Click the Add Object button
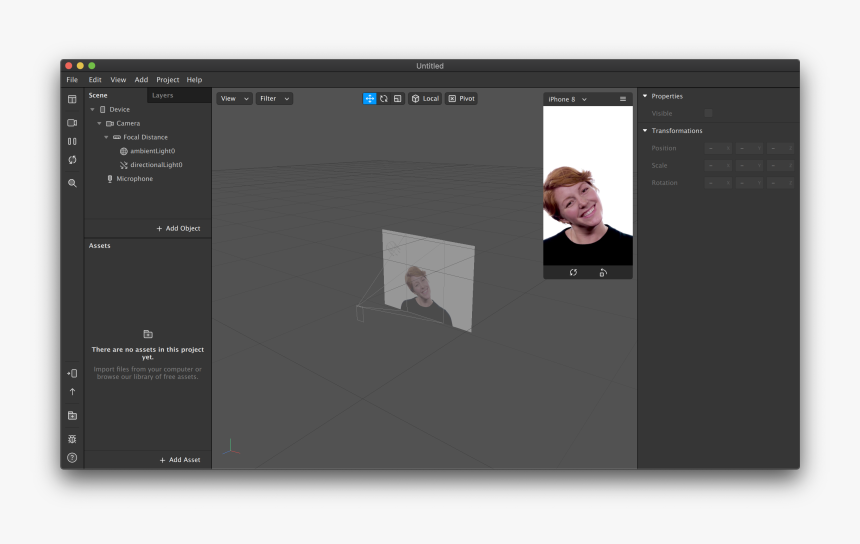This screenshot has height=544, width=860. (178, 228)
